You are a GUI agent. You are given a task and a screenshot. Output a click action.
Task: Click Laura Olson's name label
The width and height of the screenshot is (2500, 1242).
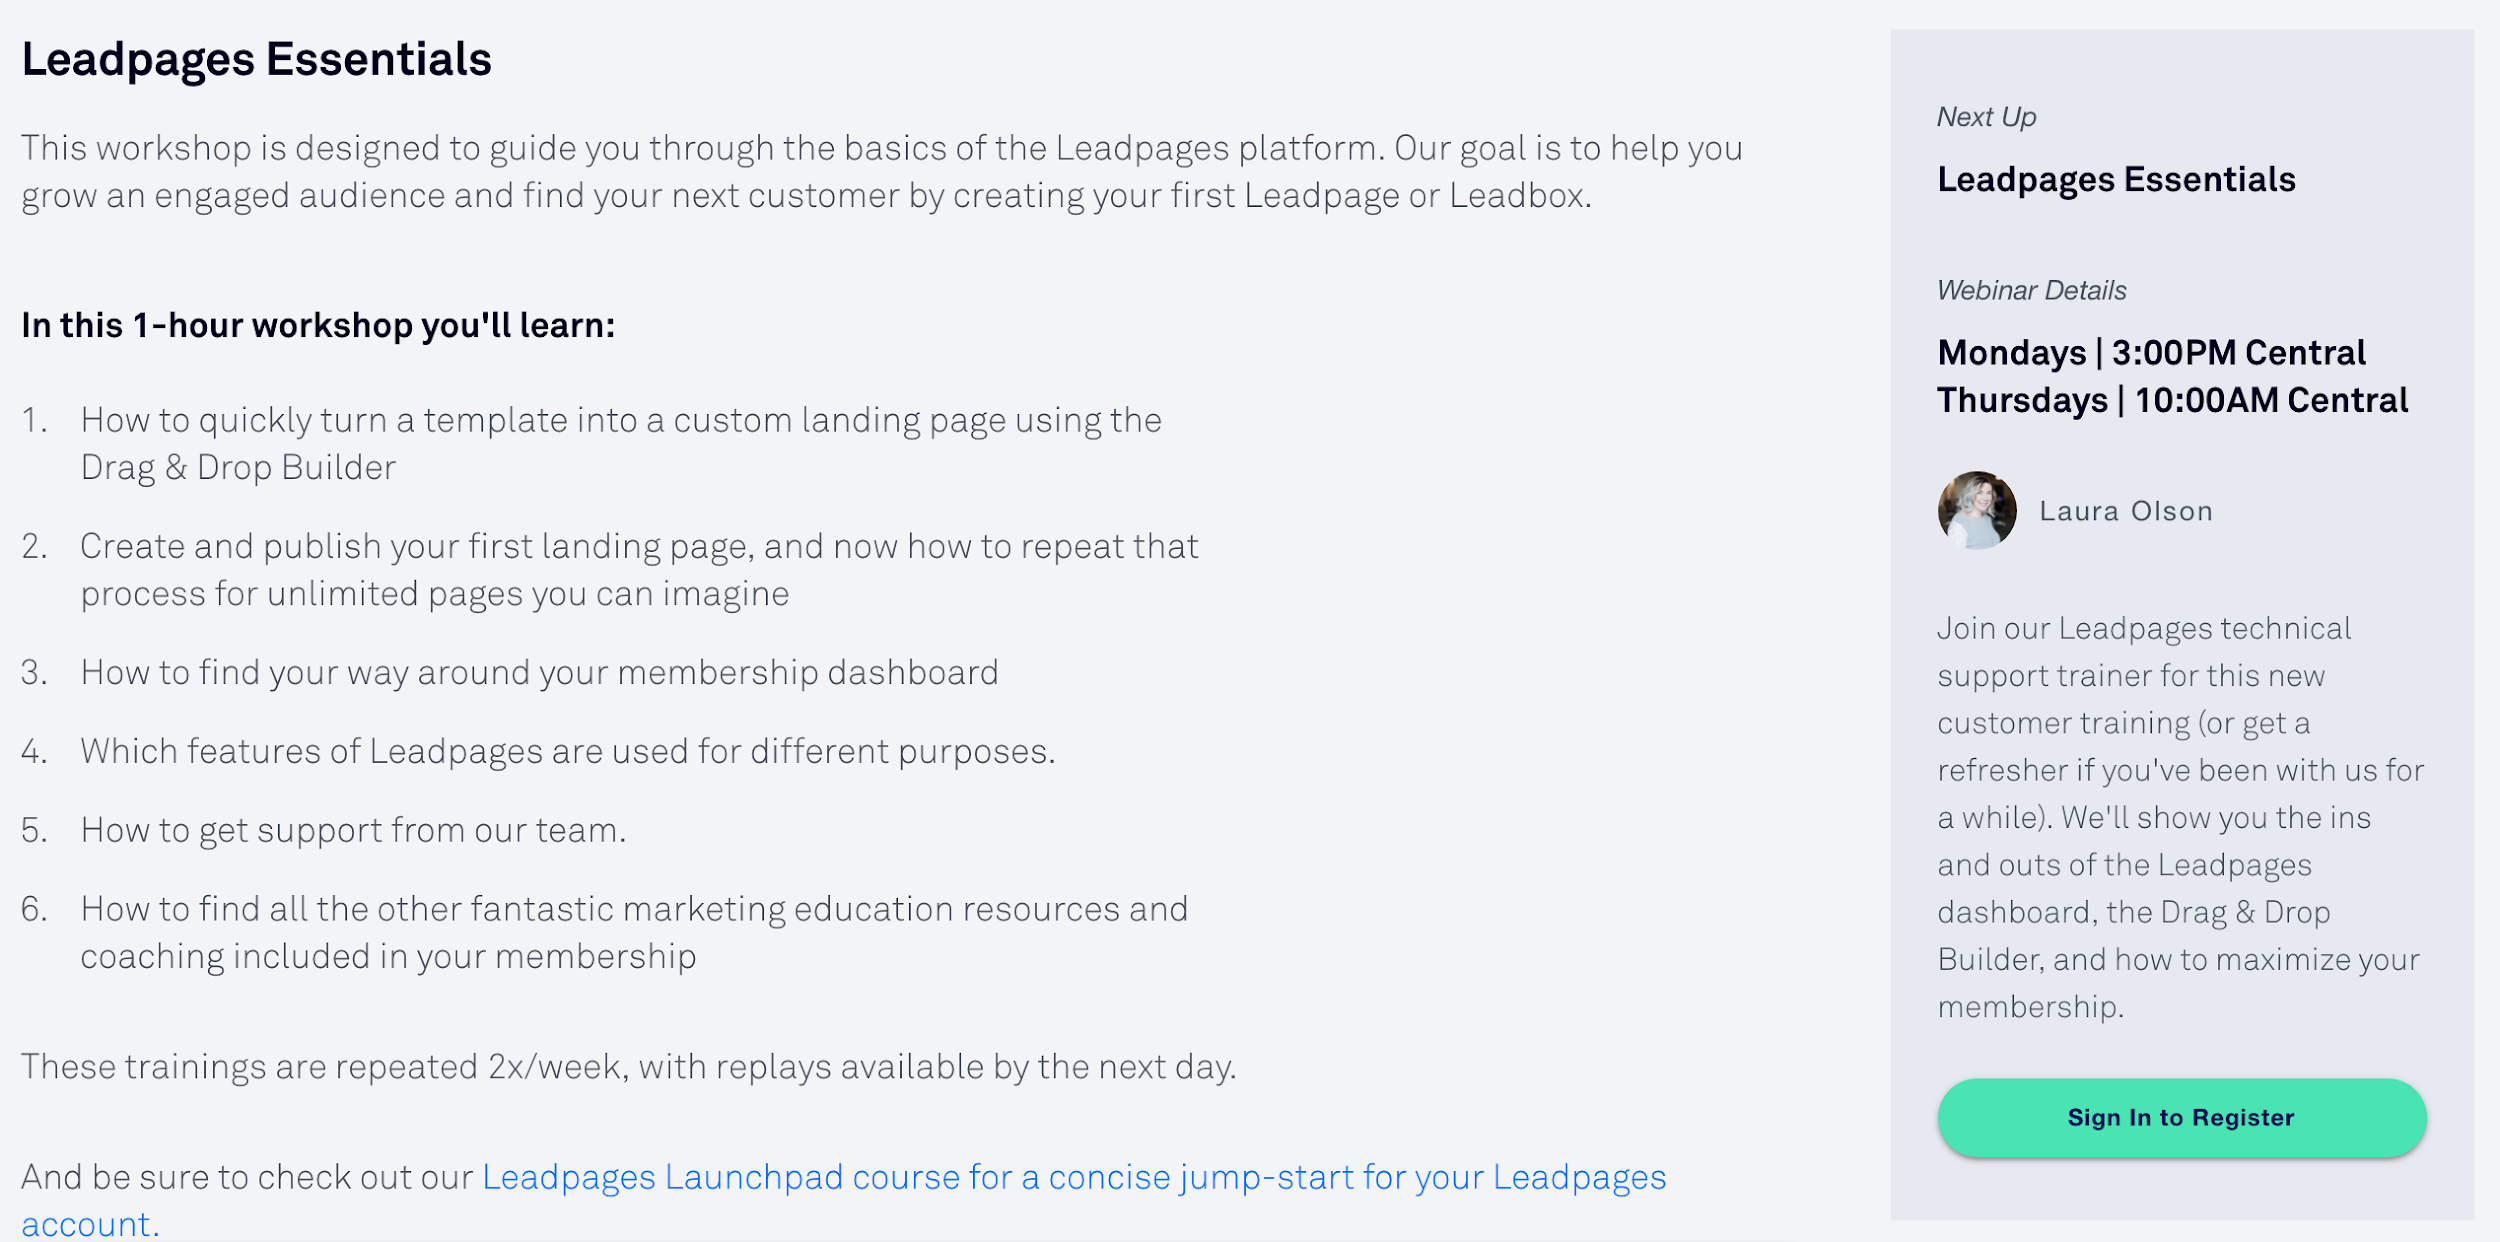pyautogui.click(x=2127, y=510)
